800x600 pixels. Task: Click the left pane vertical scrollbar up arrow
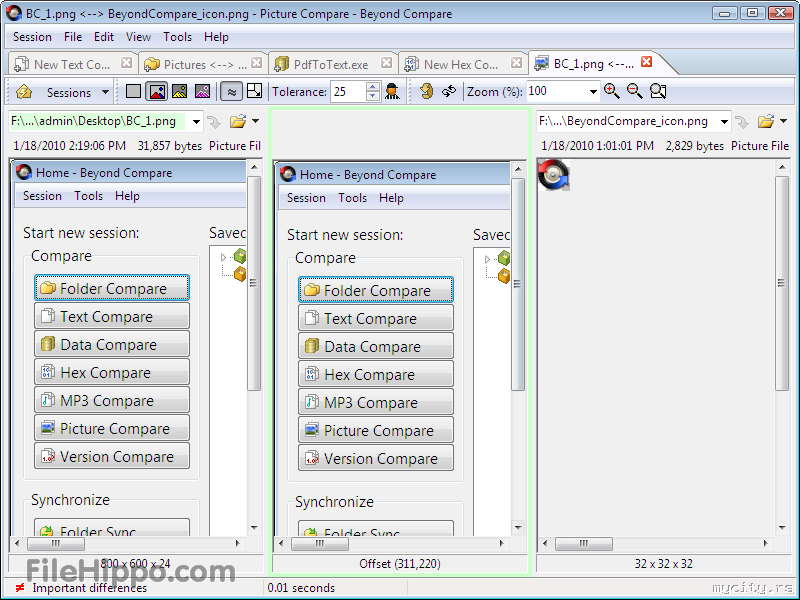tap(255, 167)
